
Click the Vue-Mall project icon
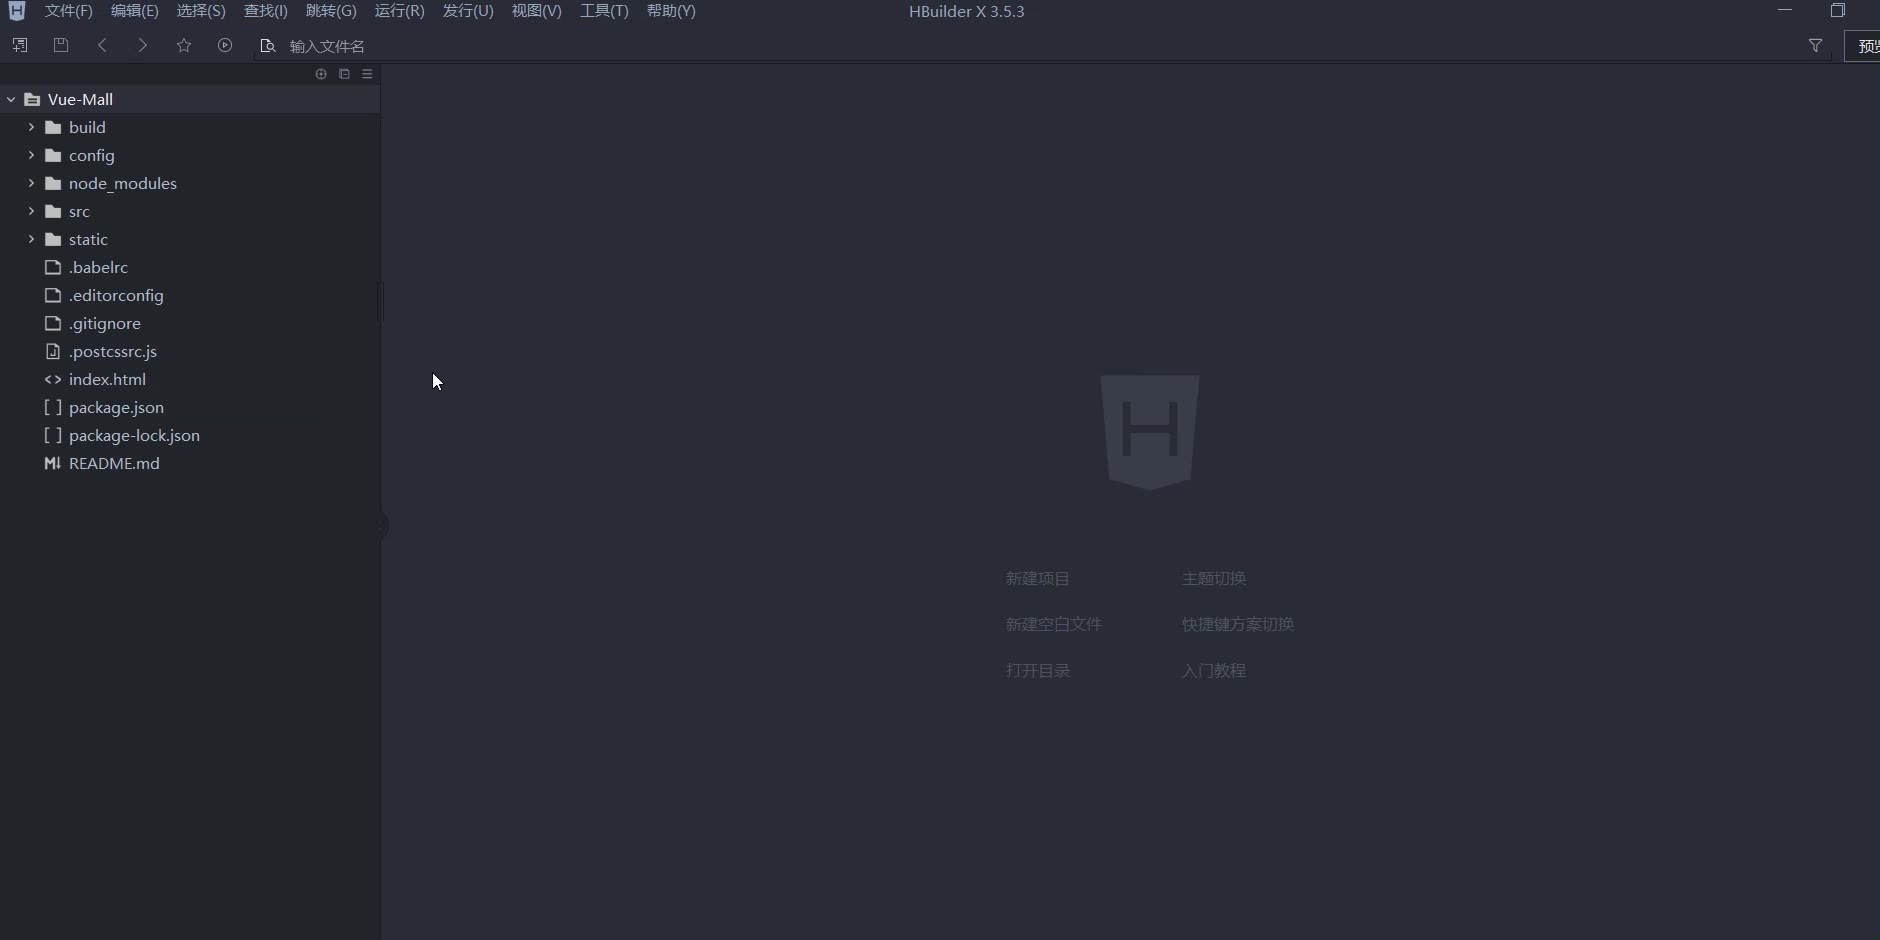coord(32,99)
